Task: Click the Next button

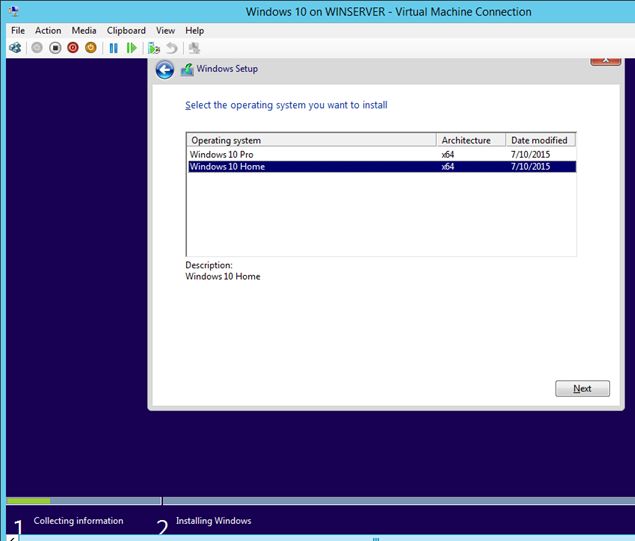Action: click(x=582, y=388)
